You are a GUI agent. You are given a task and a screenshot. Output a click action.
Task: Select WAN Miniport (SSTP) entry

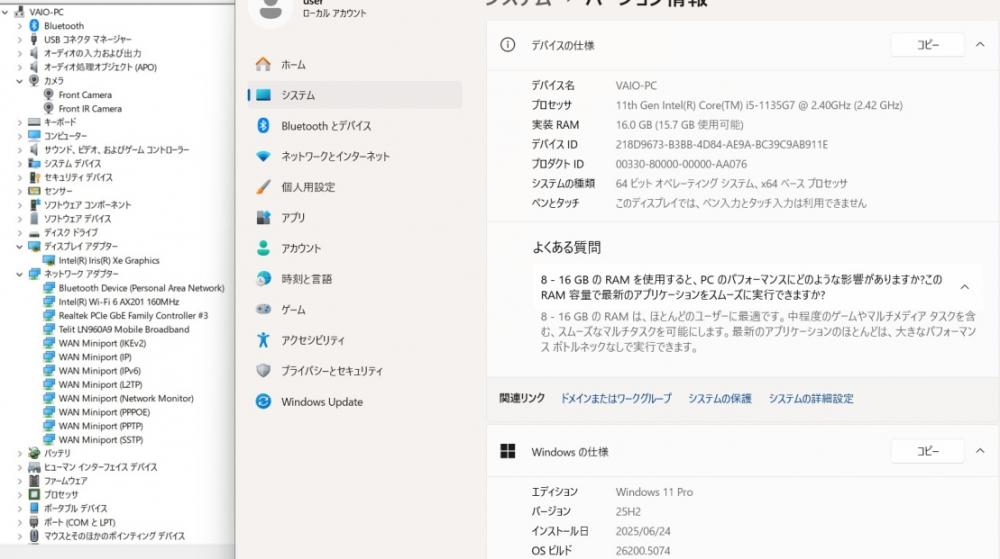tap(101, 440)
